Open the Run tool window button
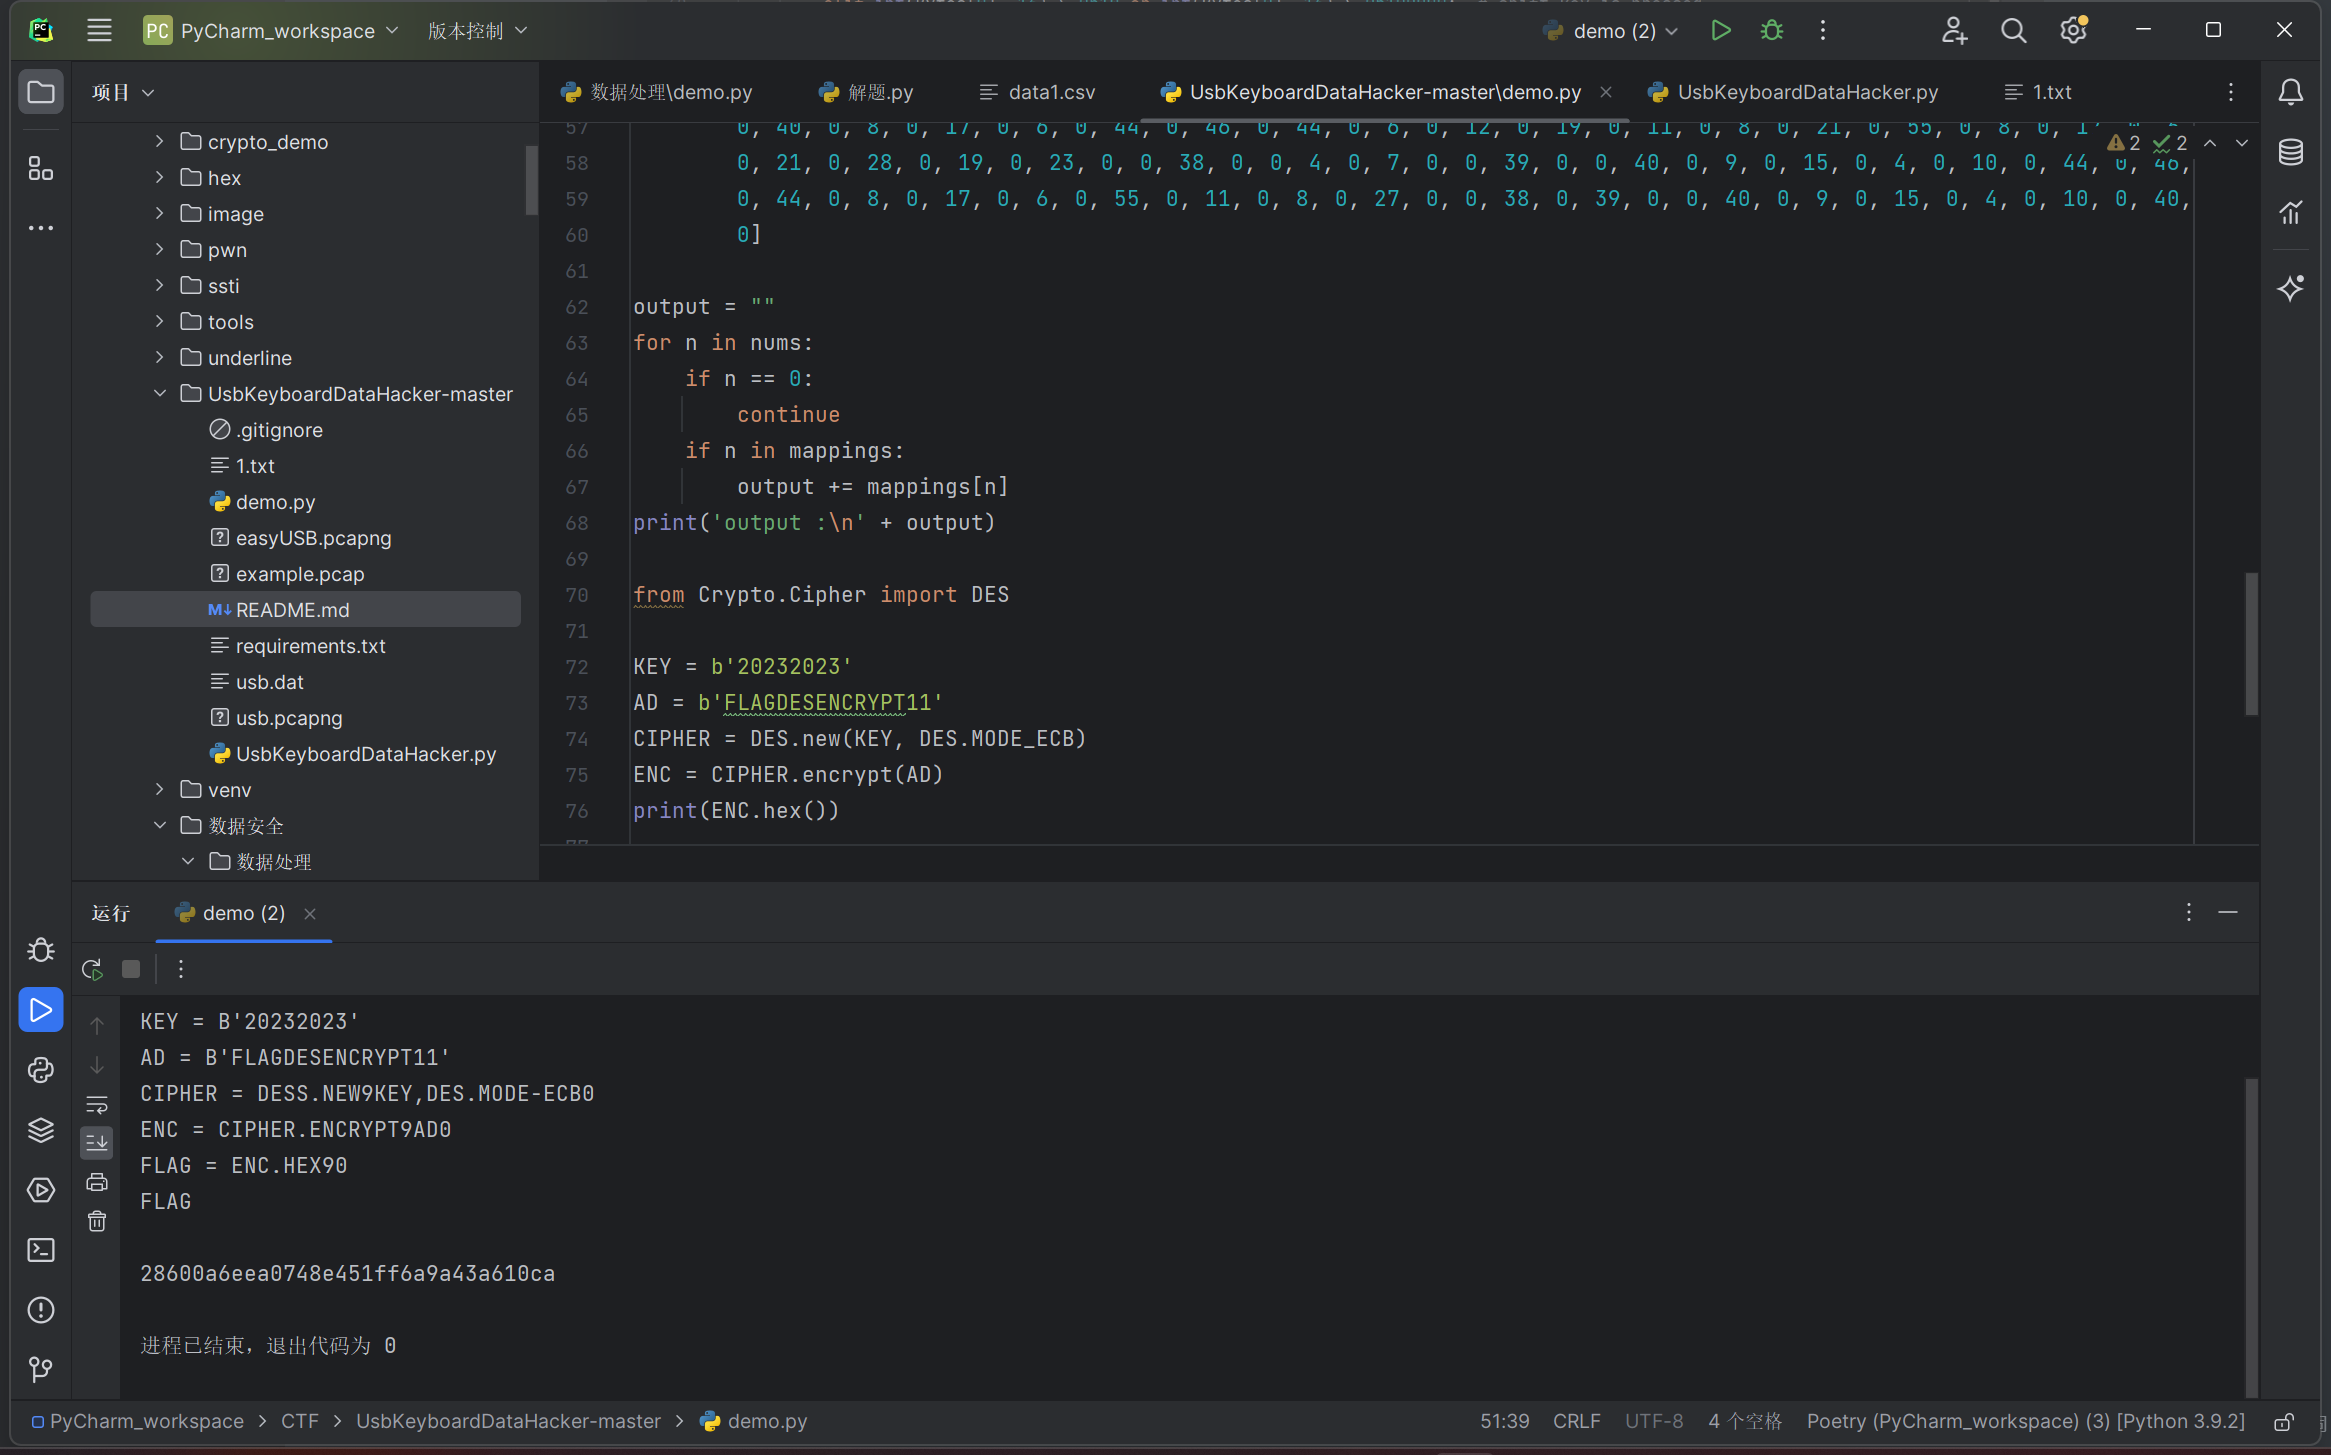This screenshot has height=1455, width=2331. pyautogui.click(x=41, y=1010)
